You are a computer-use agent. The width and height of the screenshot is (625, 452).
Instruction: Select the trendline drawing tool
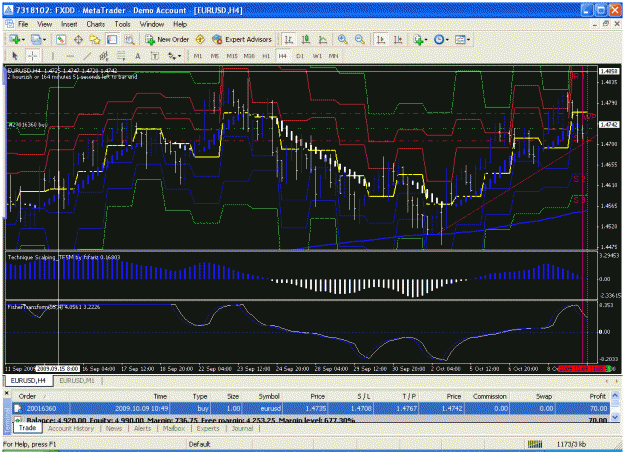pos(87,56)
